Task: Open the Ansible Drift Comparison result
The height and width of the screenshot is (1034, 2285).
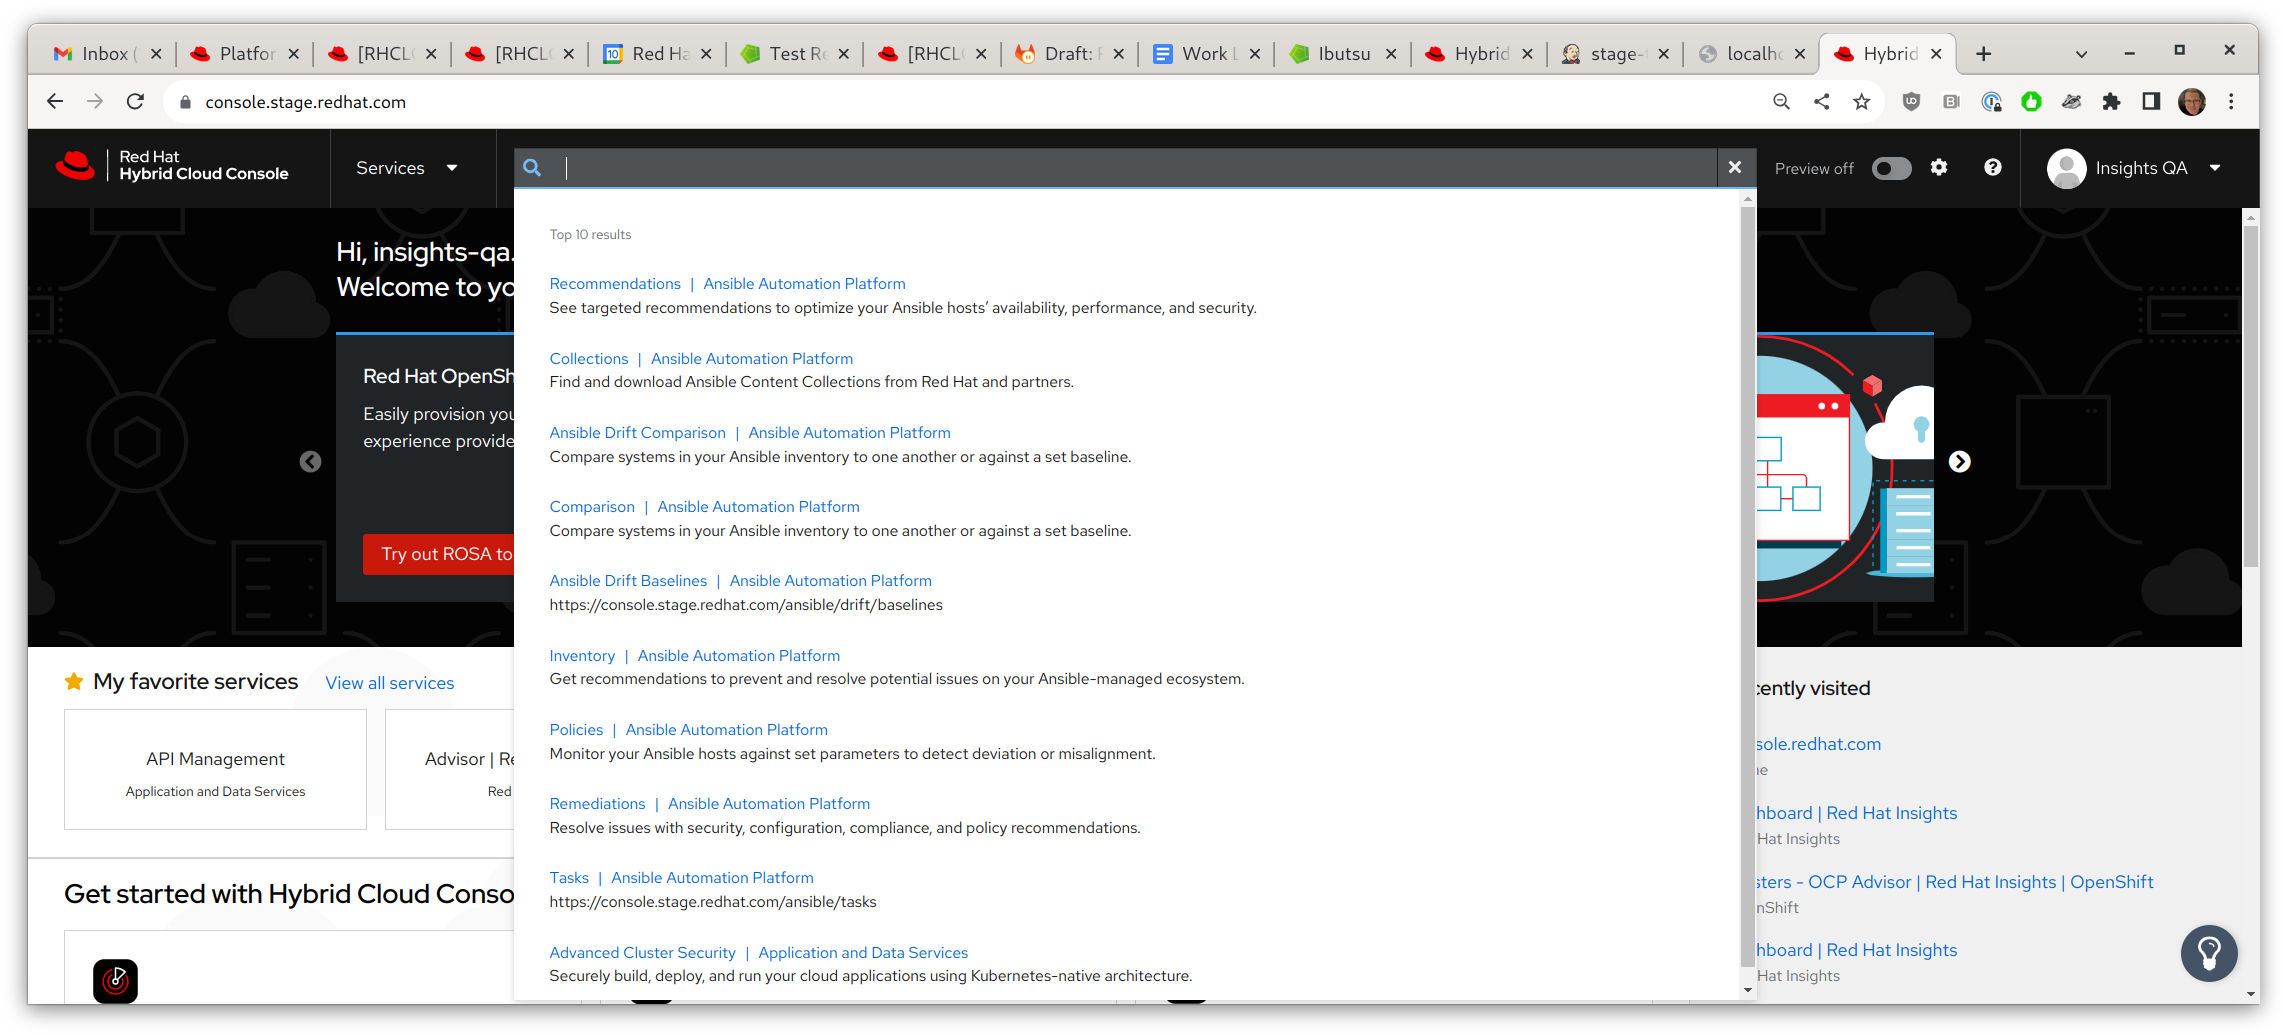Action: pyautogui.click(x=638, y=432)
